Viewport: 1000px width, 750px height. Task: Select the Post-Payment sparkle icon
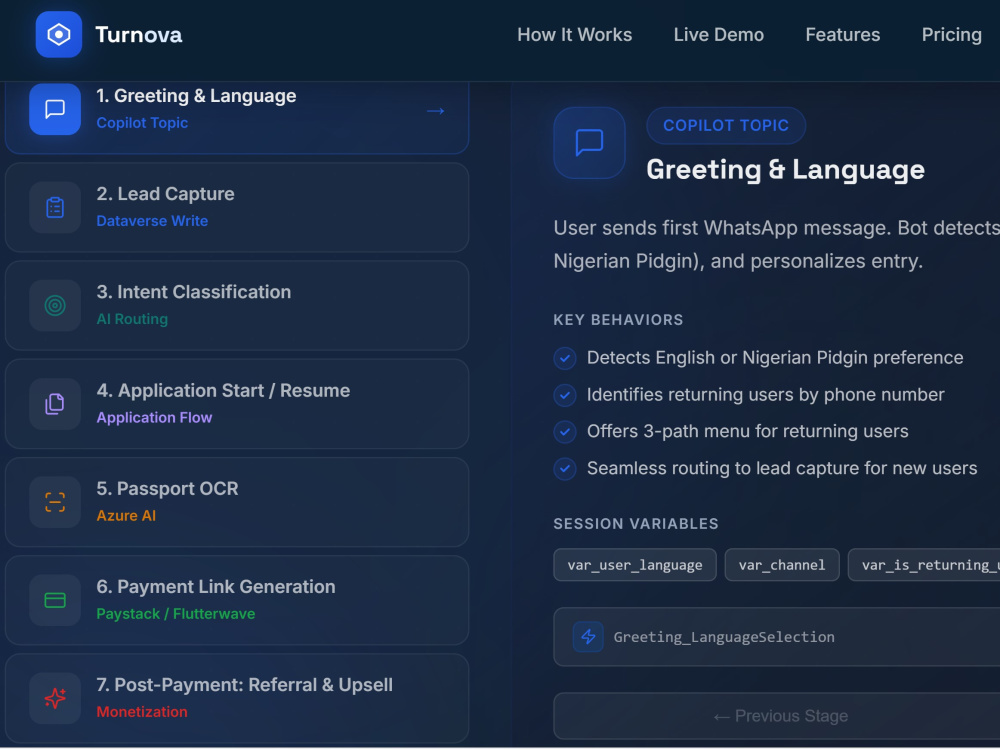(55, 698)
